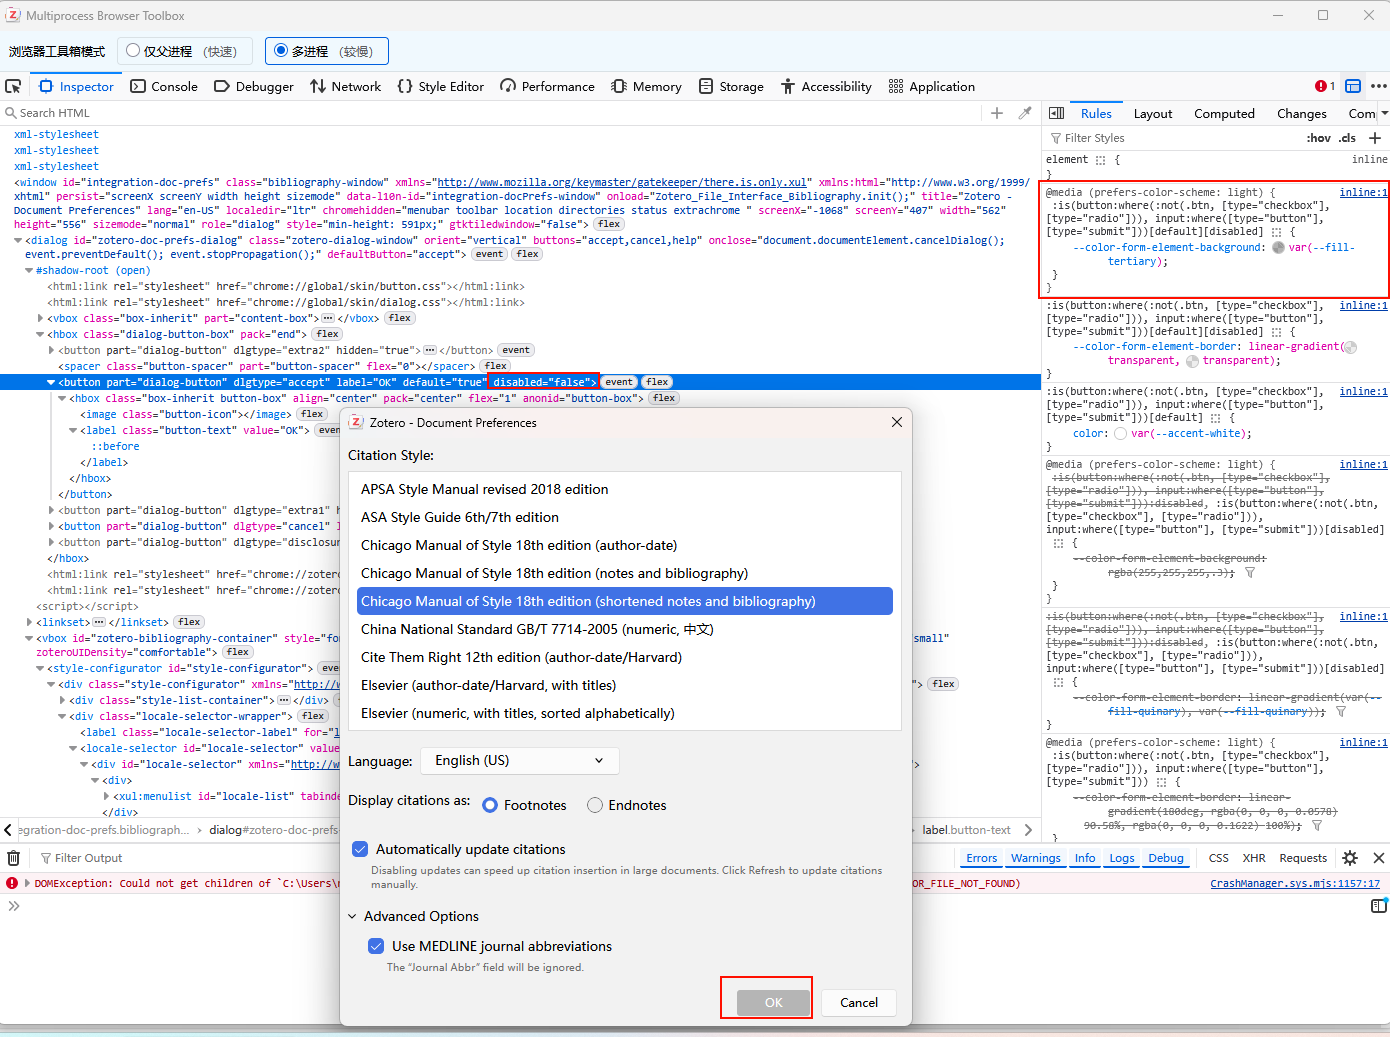
Task: Switch to the Console tab
Action: click(164, 87)
